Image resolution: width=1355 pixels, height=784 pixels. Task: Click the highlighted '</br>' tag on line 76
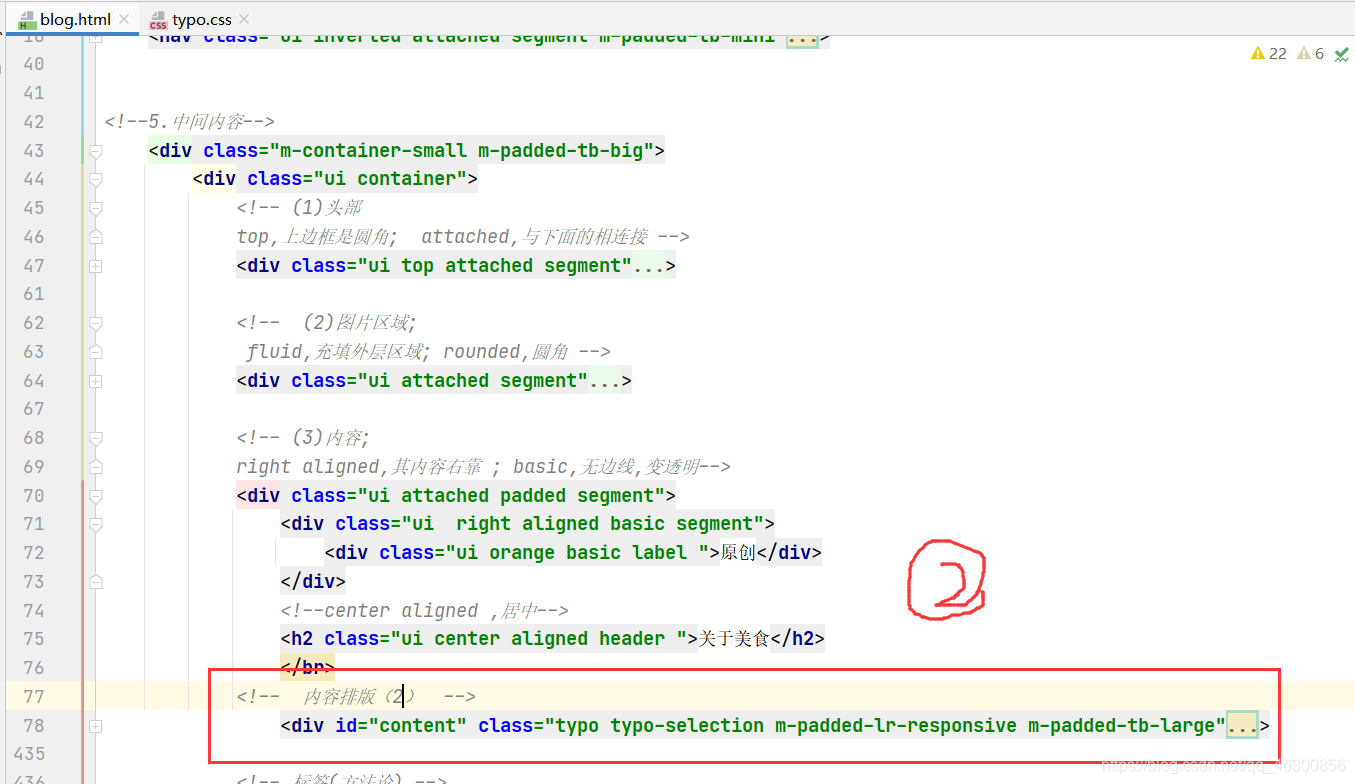(x=307, y=668)
